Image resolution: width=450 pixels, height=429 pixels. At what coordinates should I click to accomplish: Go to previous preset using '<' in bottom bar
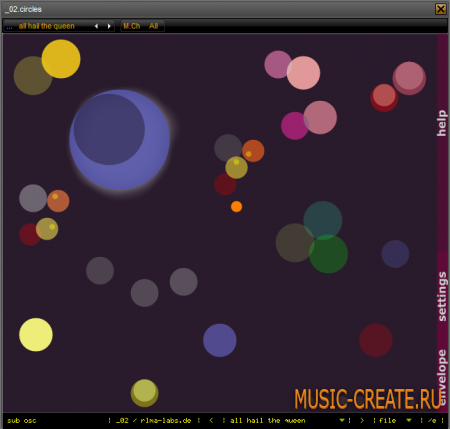tap(211, 421)
